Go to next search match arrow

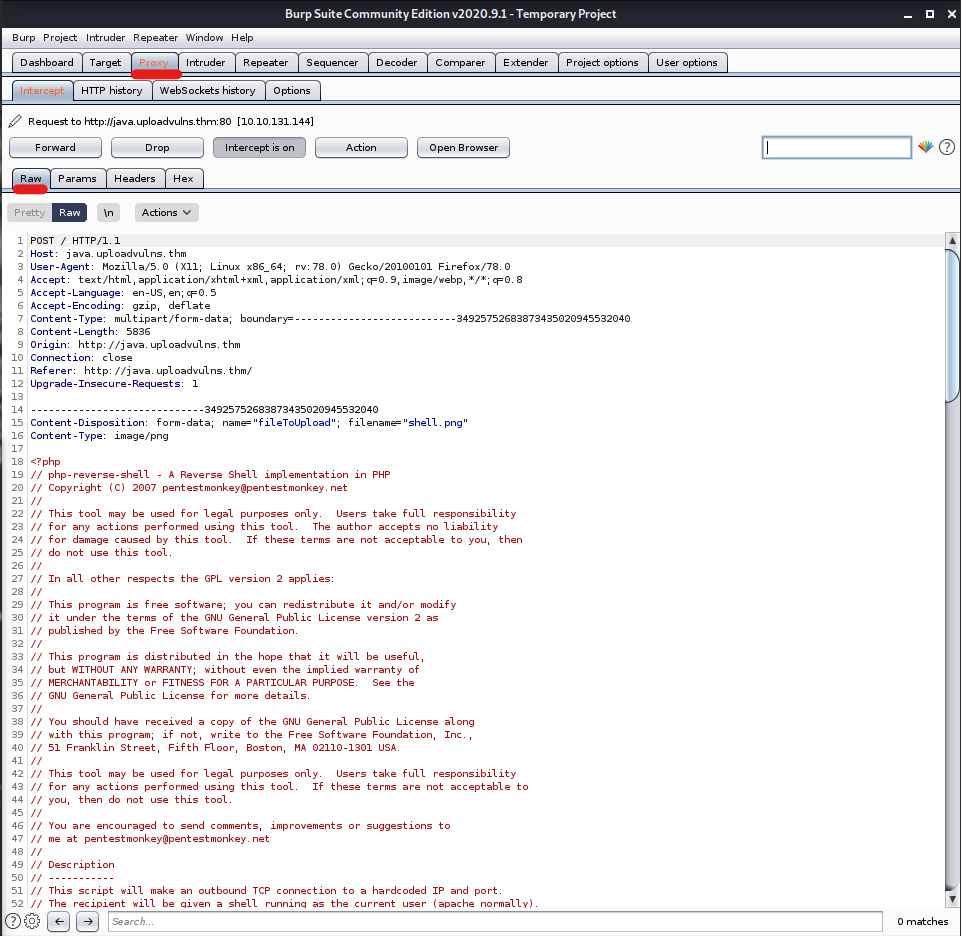88,921
